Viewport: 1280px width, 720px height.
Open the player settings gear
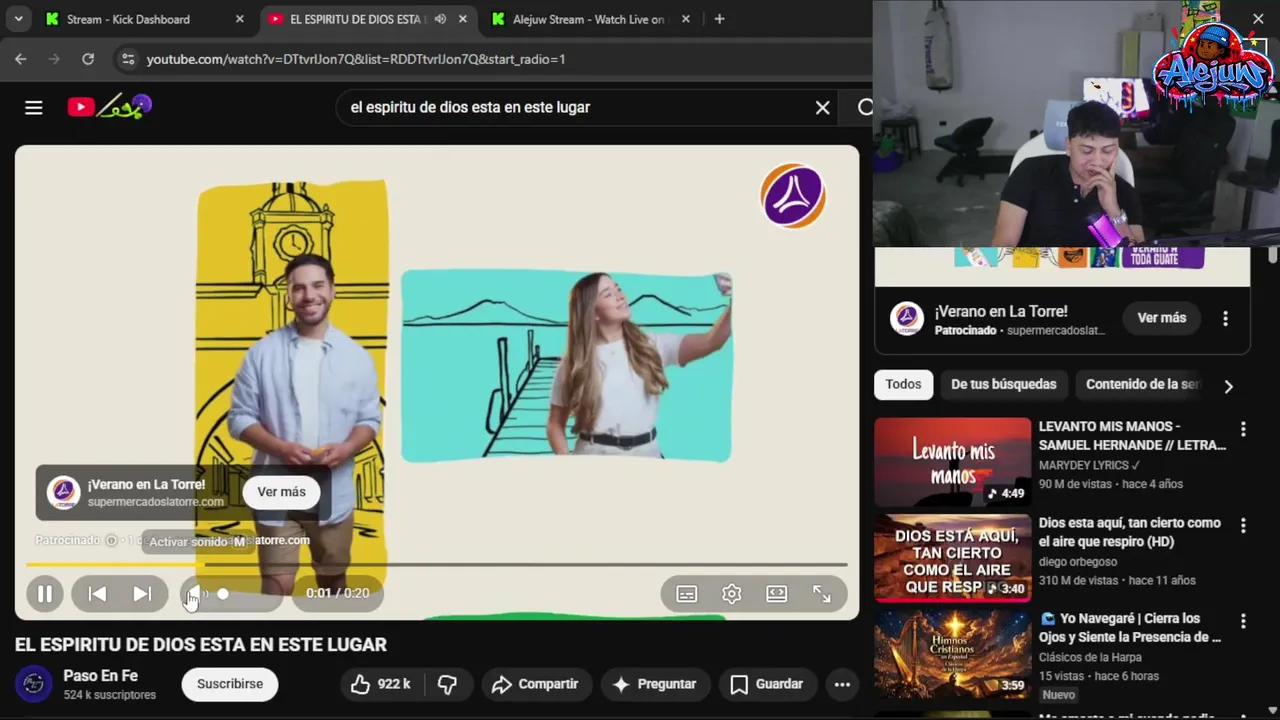click(x=732, y=594)
